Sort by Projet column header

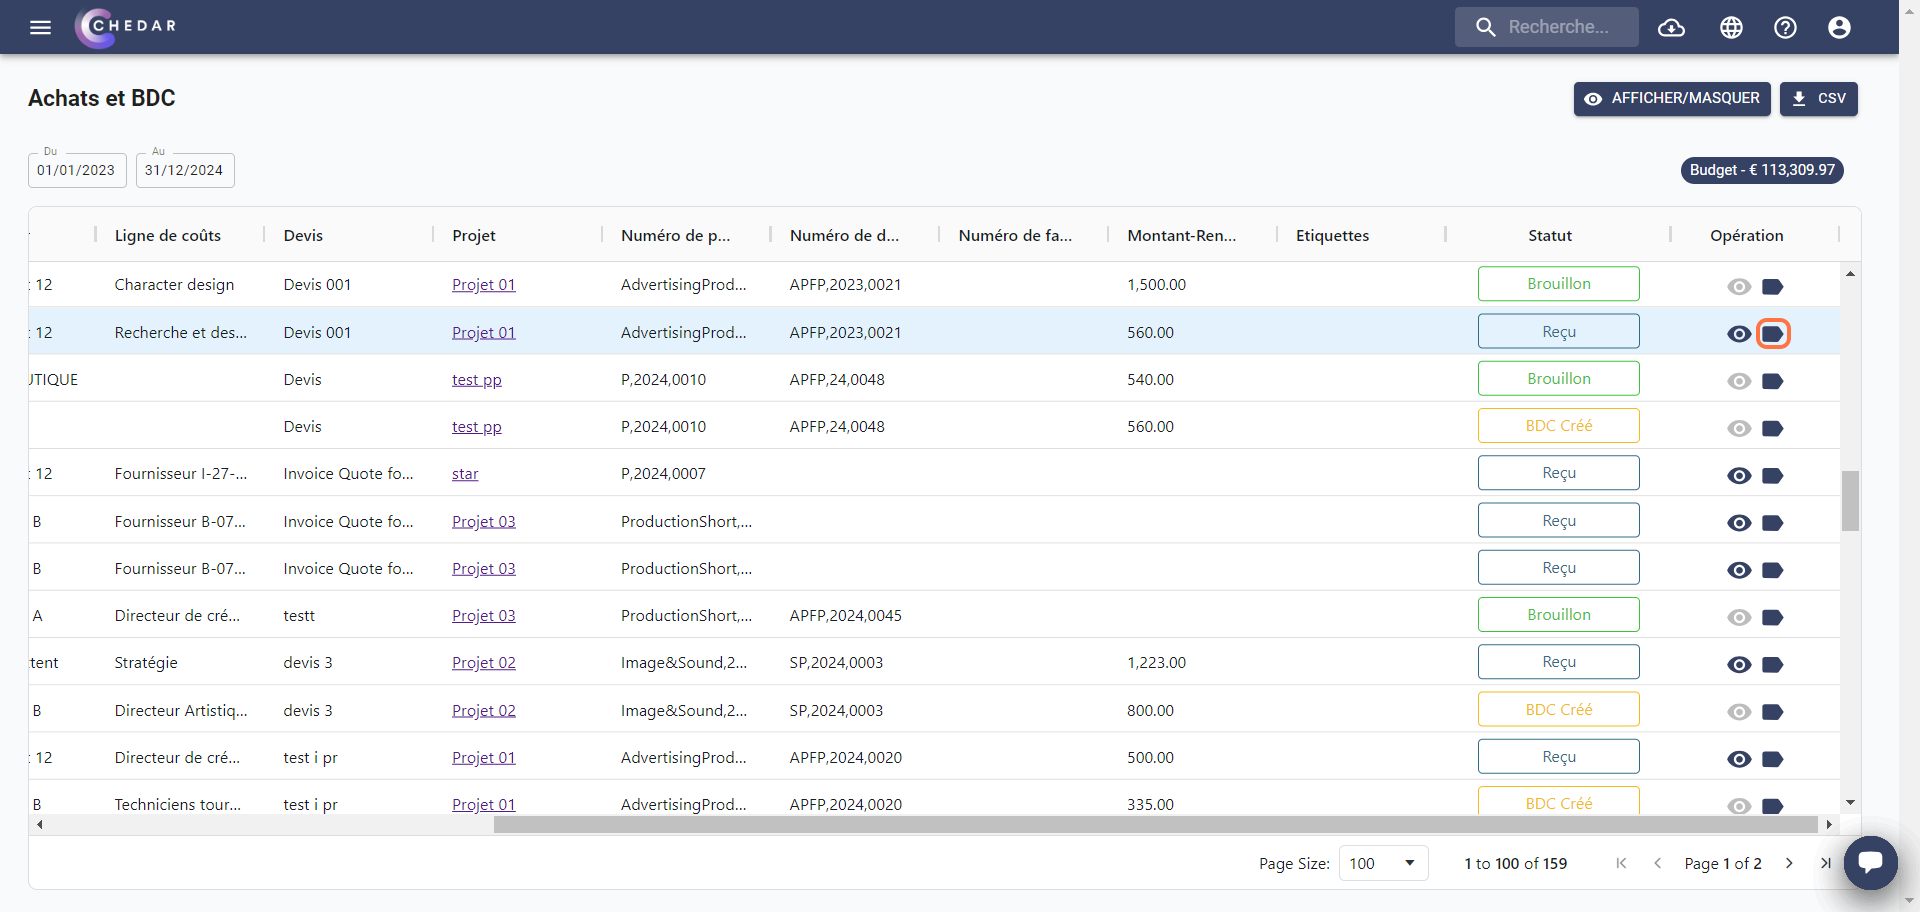coord(473,236)
